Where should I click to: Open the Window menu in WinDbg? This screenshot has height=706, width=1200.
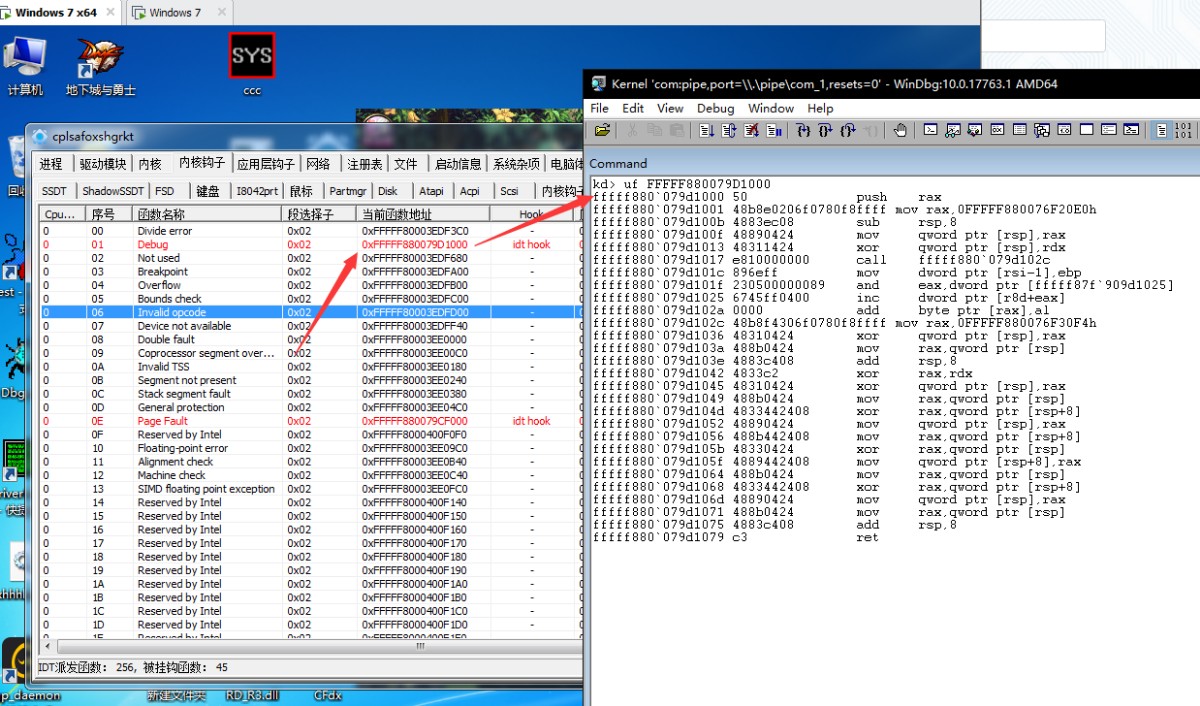point(771,108)
